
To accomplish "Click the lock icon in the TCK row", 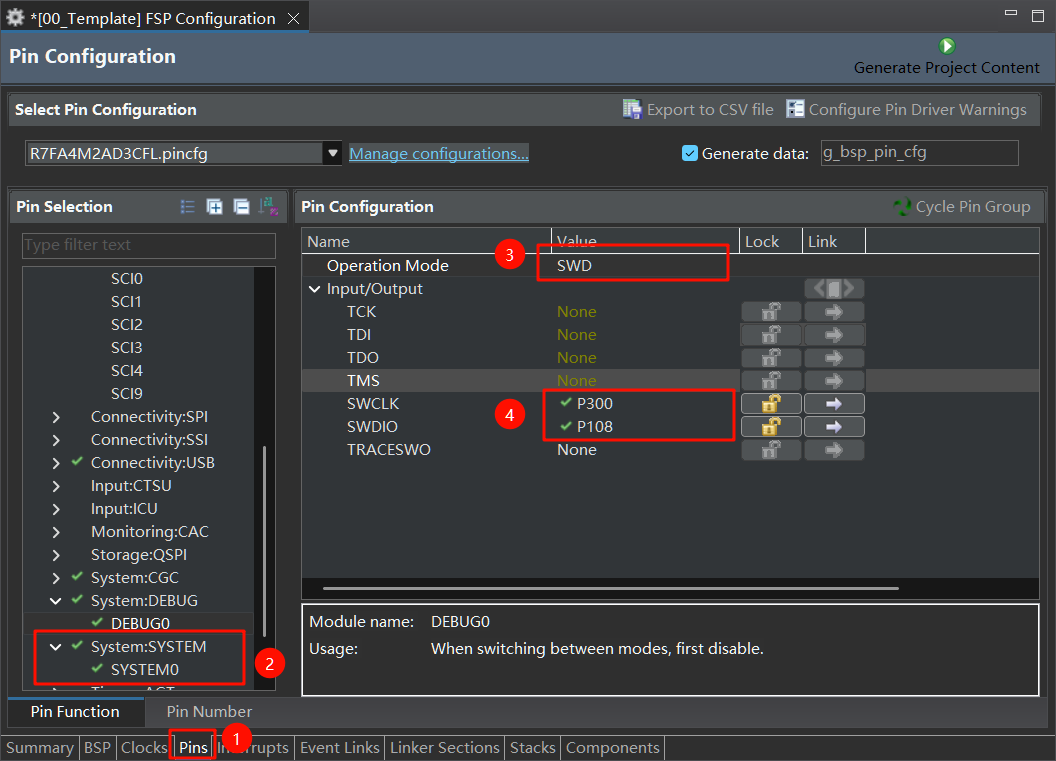I will pos(771,312).
